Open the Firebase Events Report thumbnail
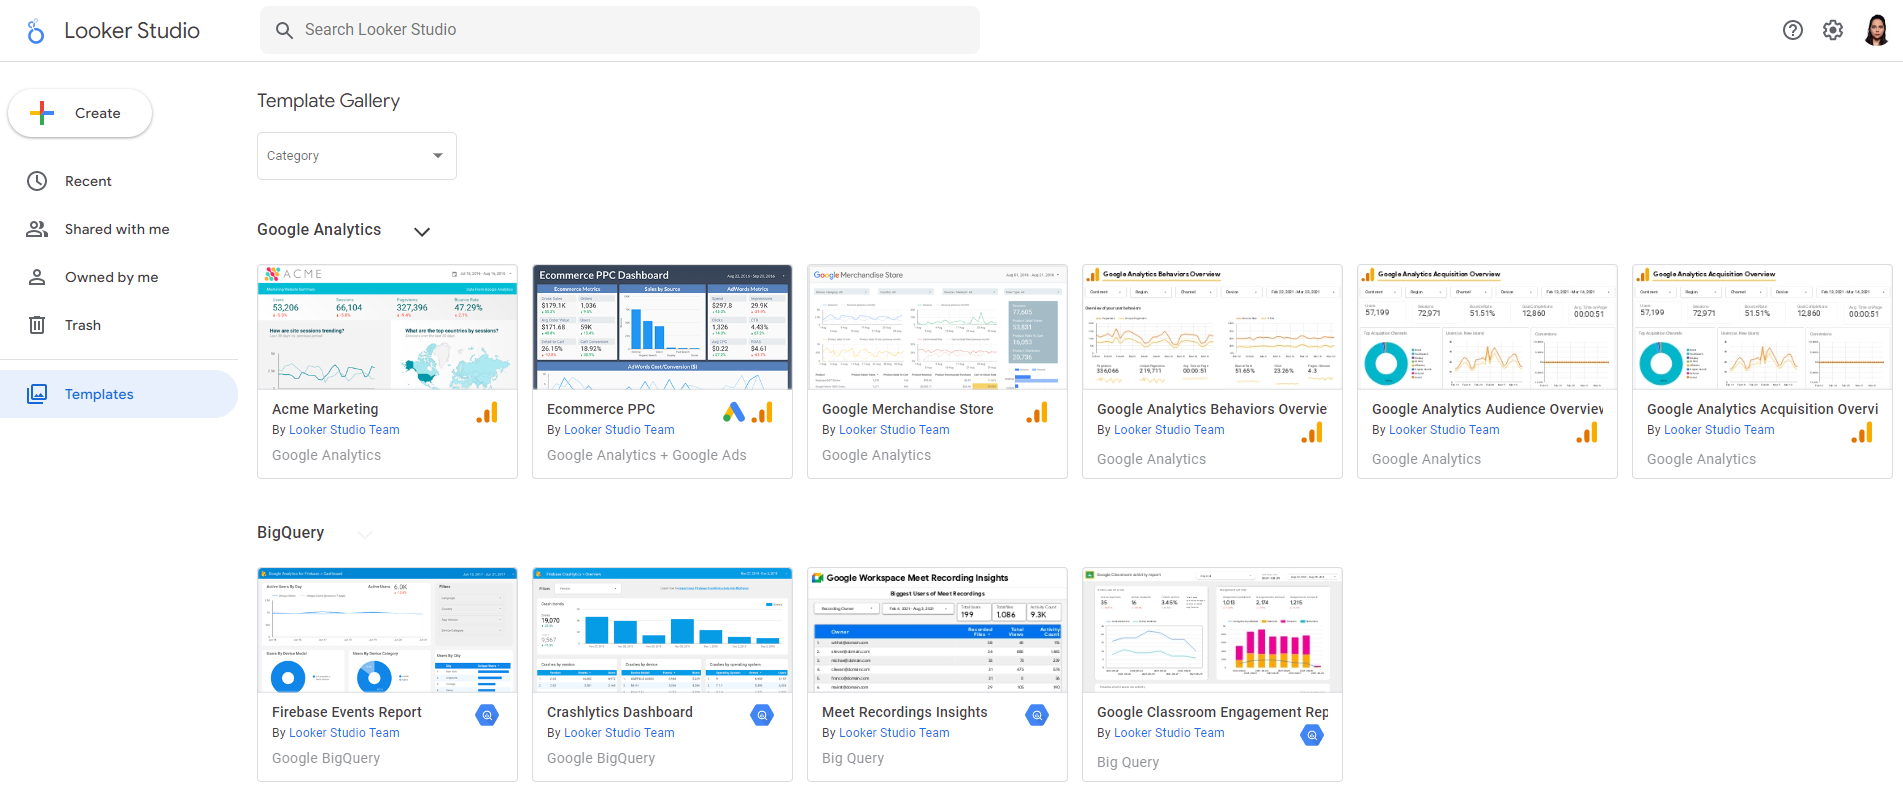Screen dimensions: 1903x809 (x=387, y=630)
